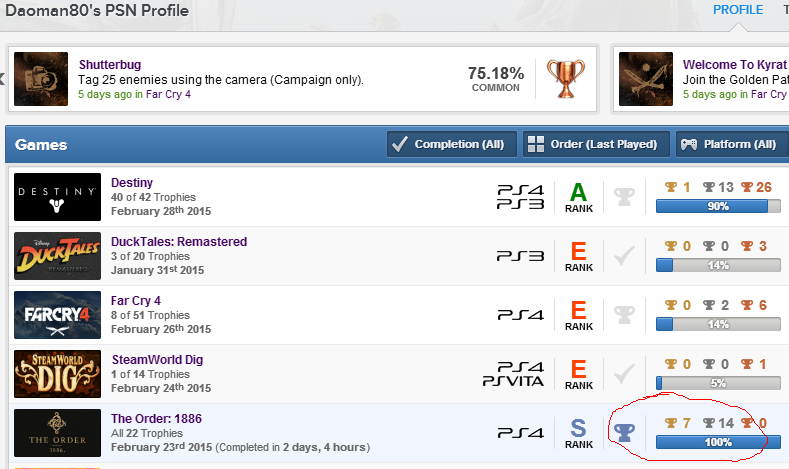Open the Completion (All) filter dropdown
The width and height of the screenshot is (789, 469).
click(452, 144)
